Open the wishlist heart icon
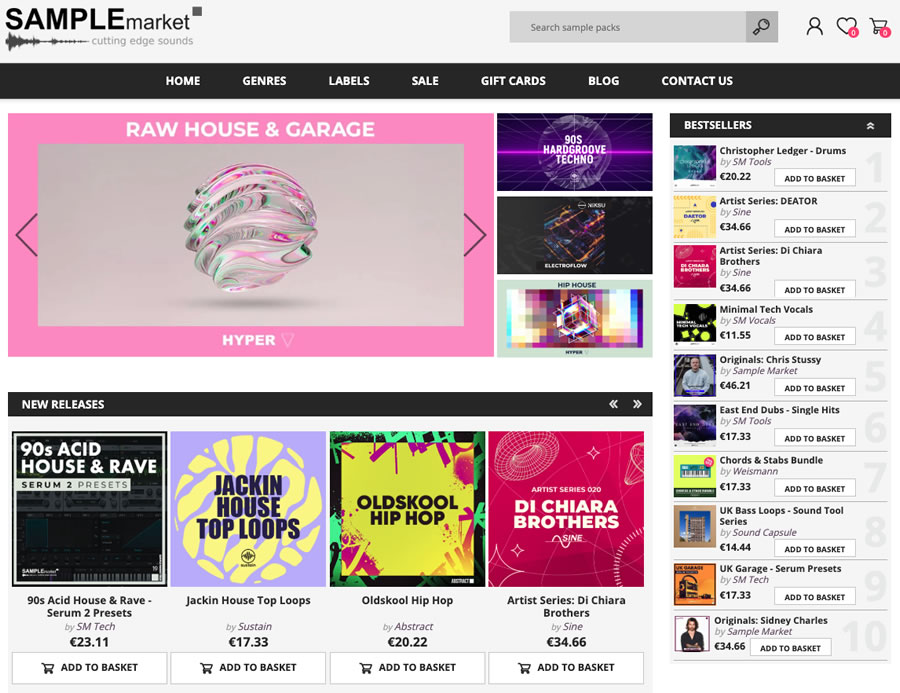Image resolution: width=900 pixels, height=693 pixels. (846, 27)
